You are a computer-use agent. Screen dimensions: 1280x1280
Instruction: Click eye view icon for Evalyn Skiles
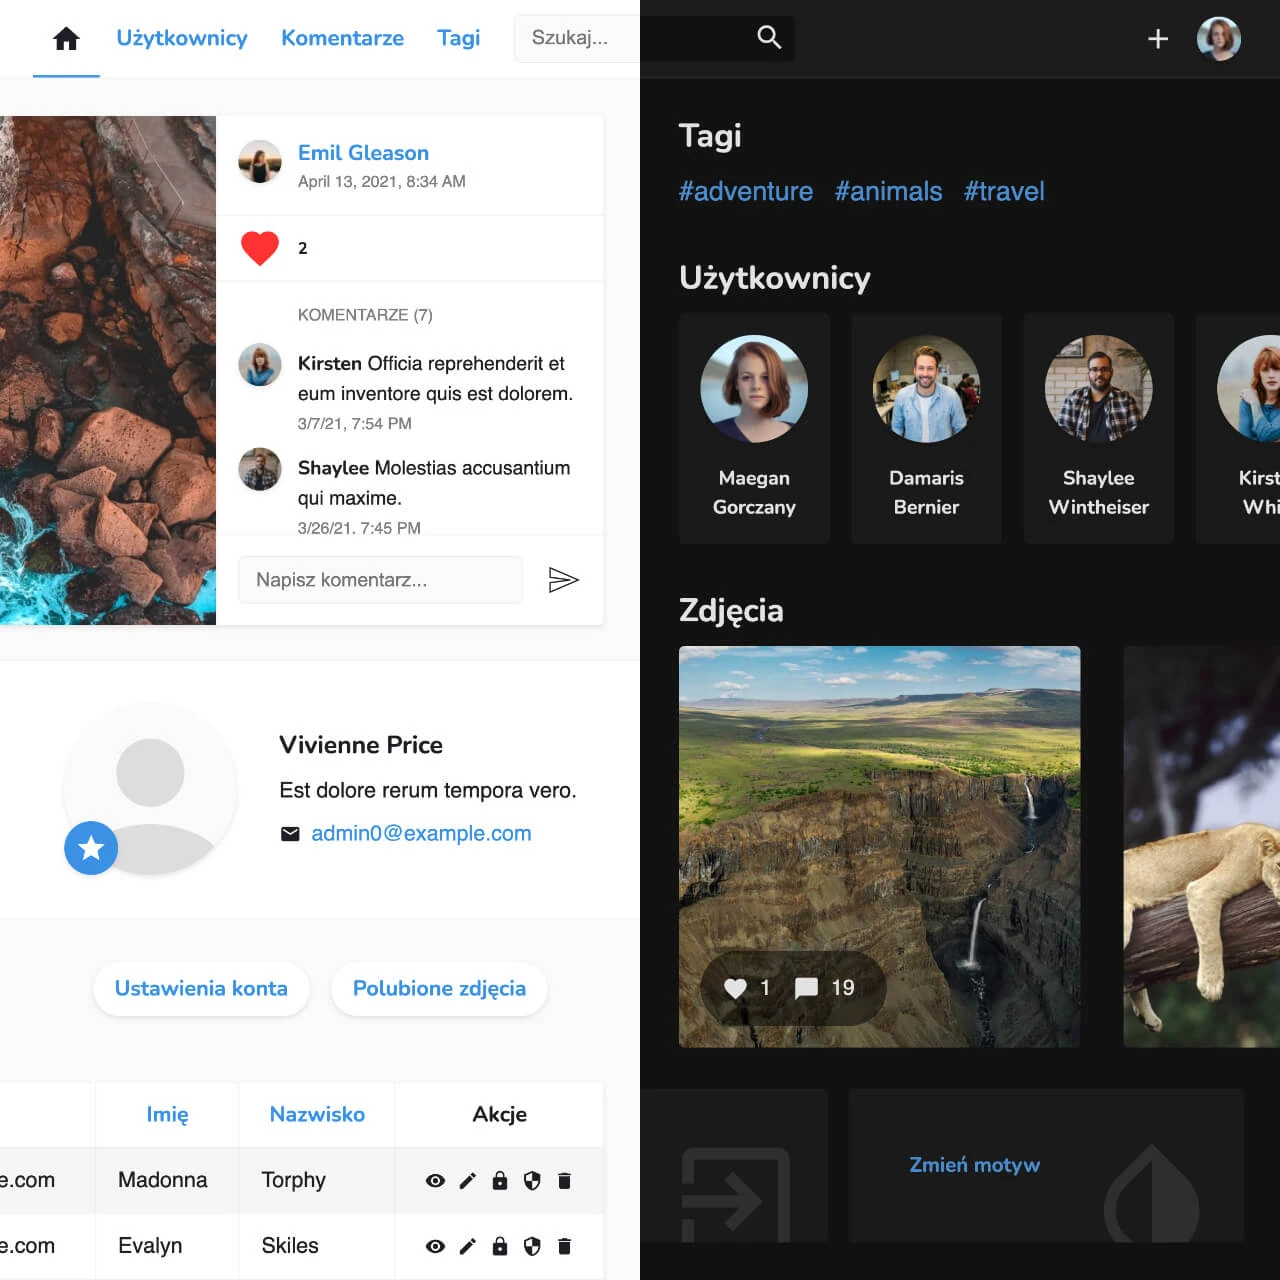click(435, 1246)
